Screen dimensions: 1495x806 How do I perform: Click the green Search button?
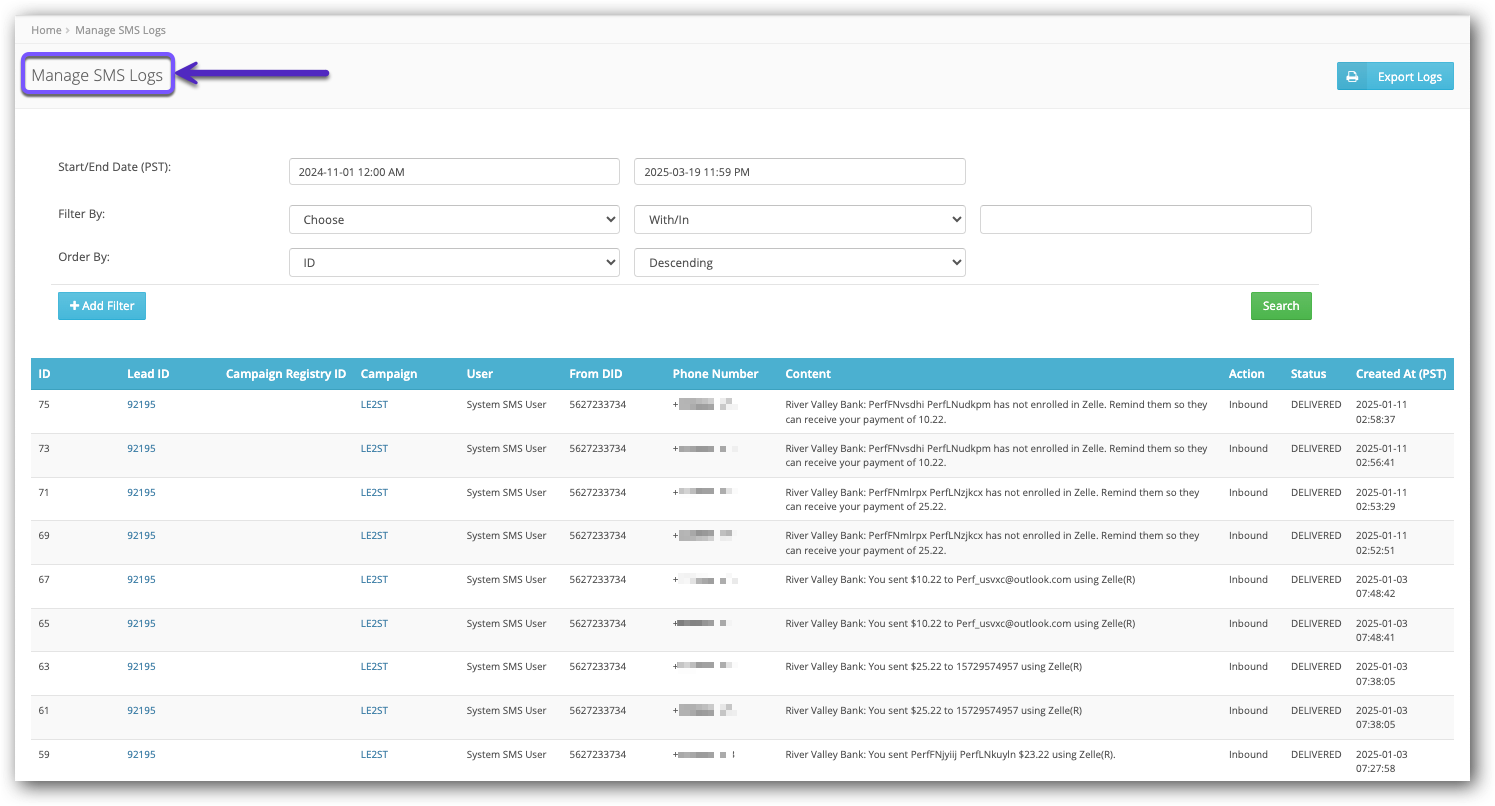(x=1281, y=306)
